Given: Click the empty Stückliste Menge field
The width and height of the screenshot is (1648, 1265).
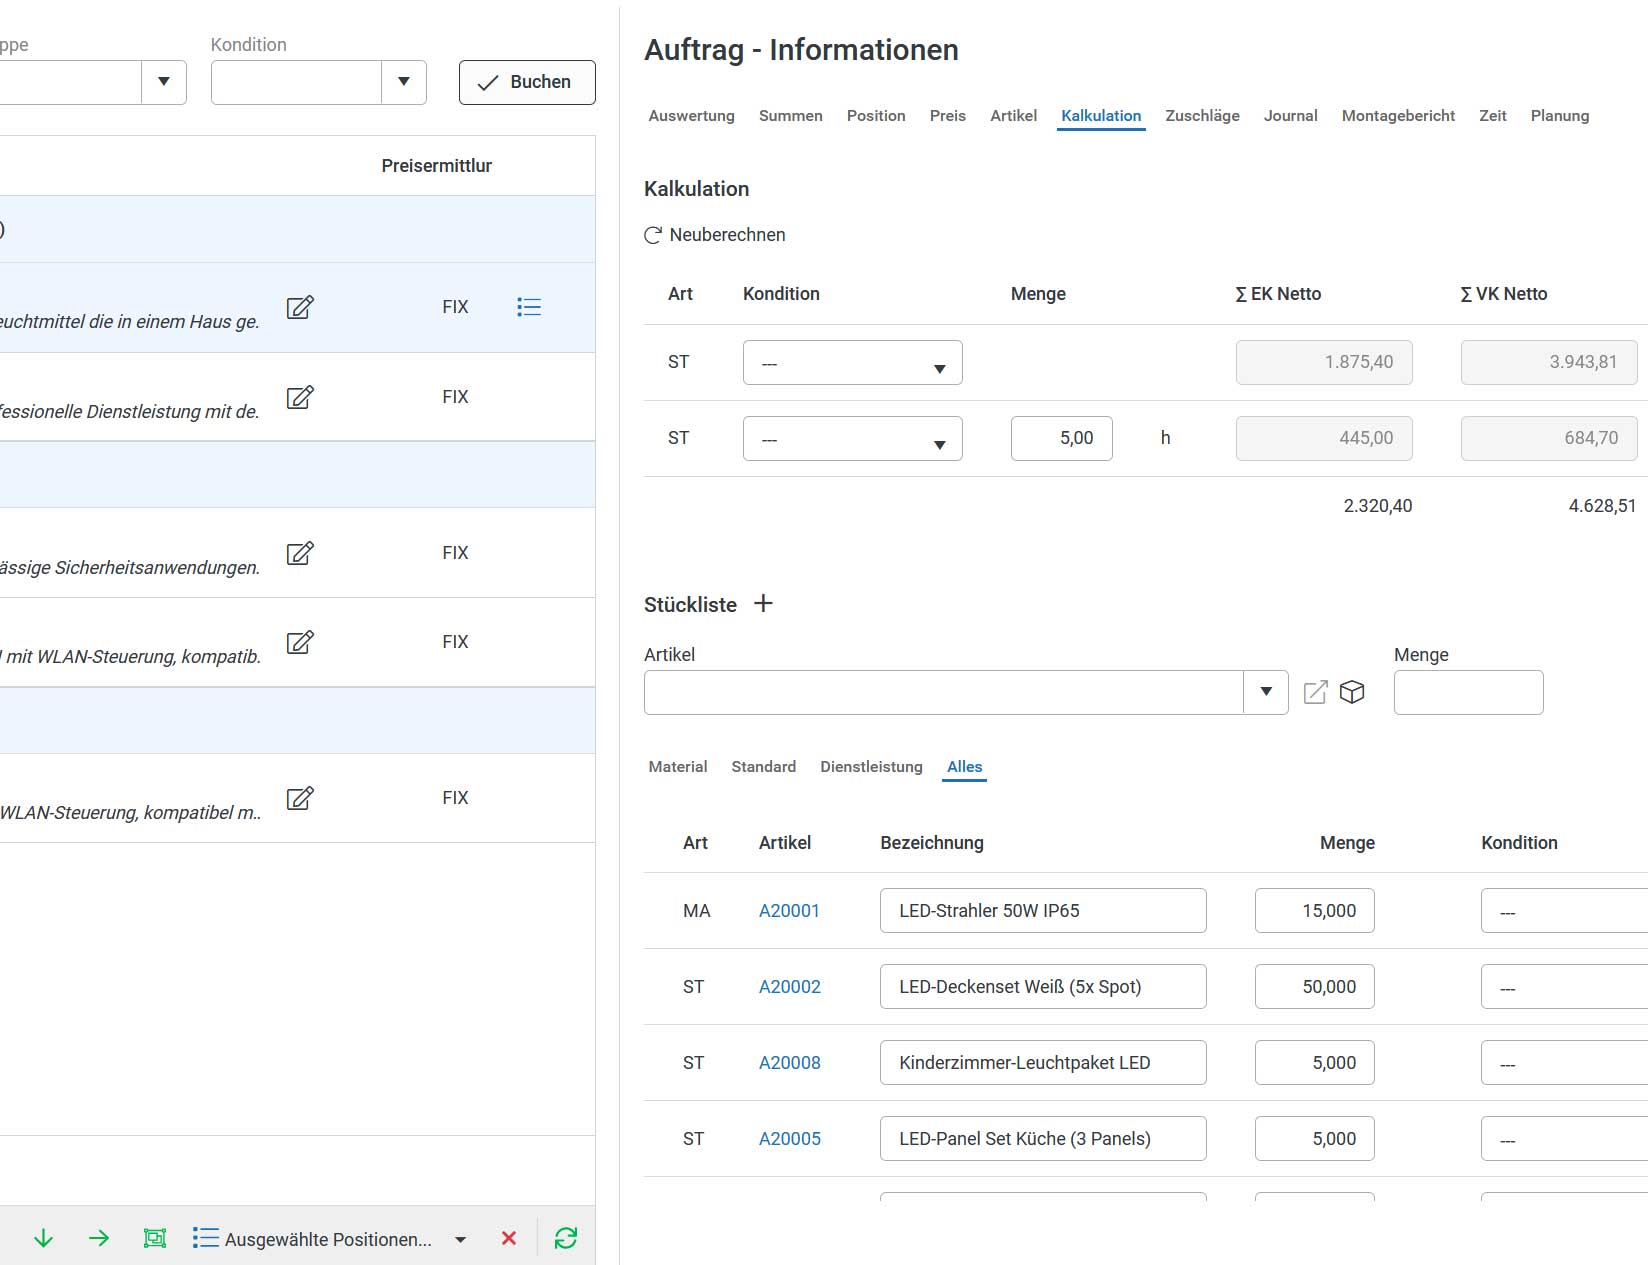Looking at the screenshot, I should click(x=1468, y=692).
